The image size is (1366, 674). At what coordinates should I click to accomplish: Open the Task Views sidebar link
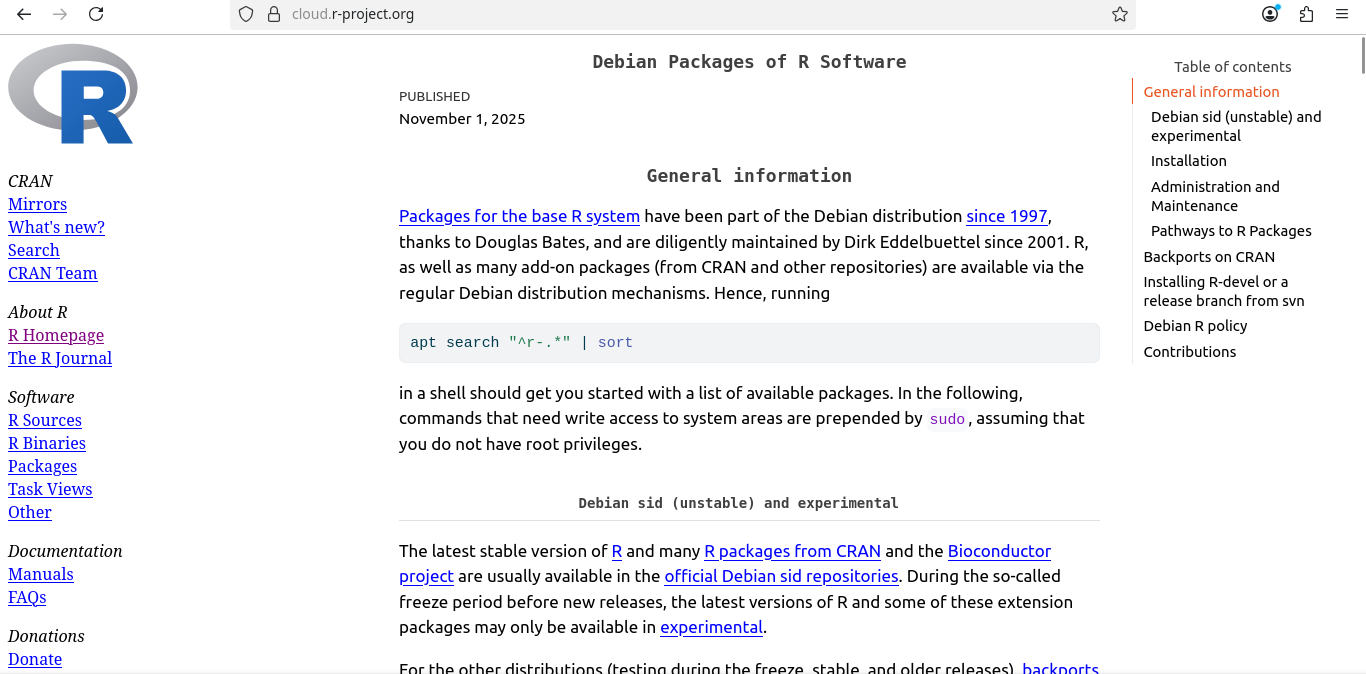(x=50, y=489)
